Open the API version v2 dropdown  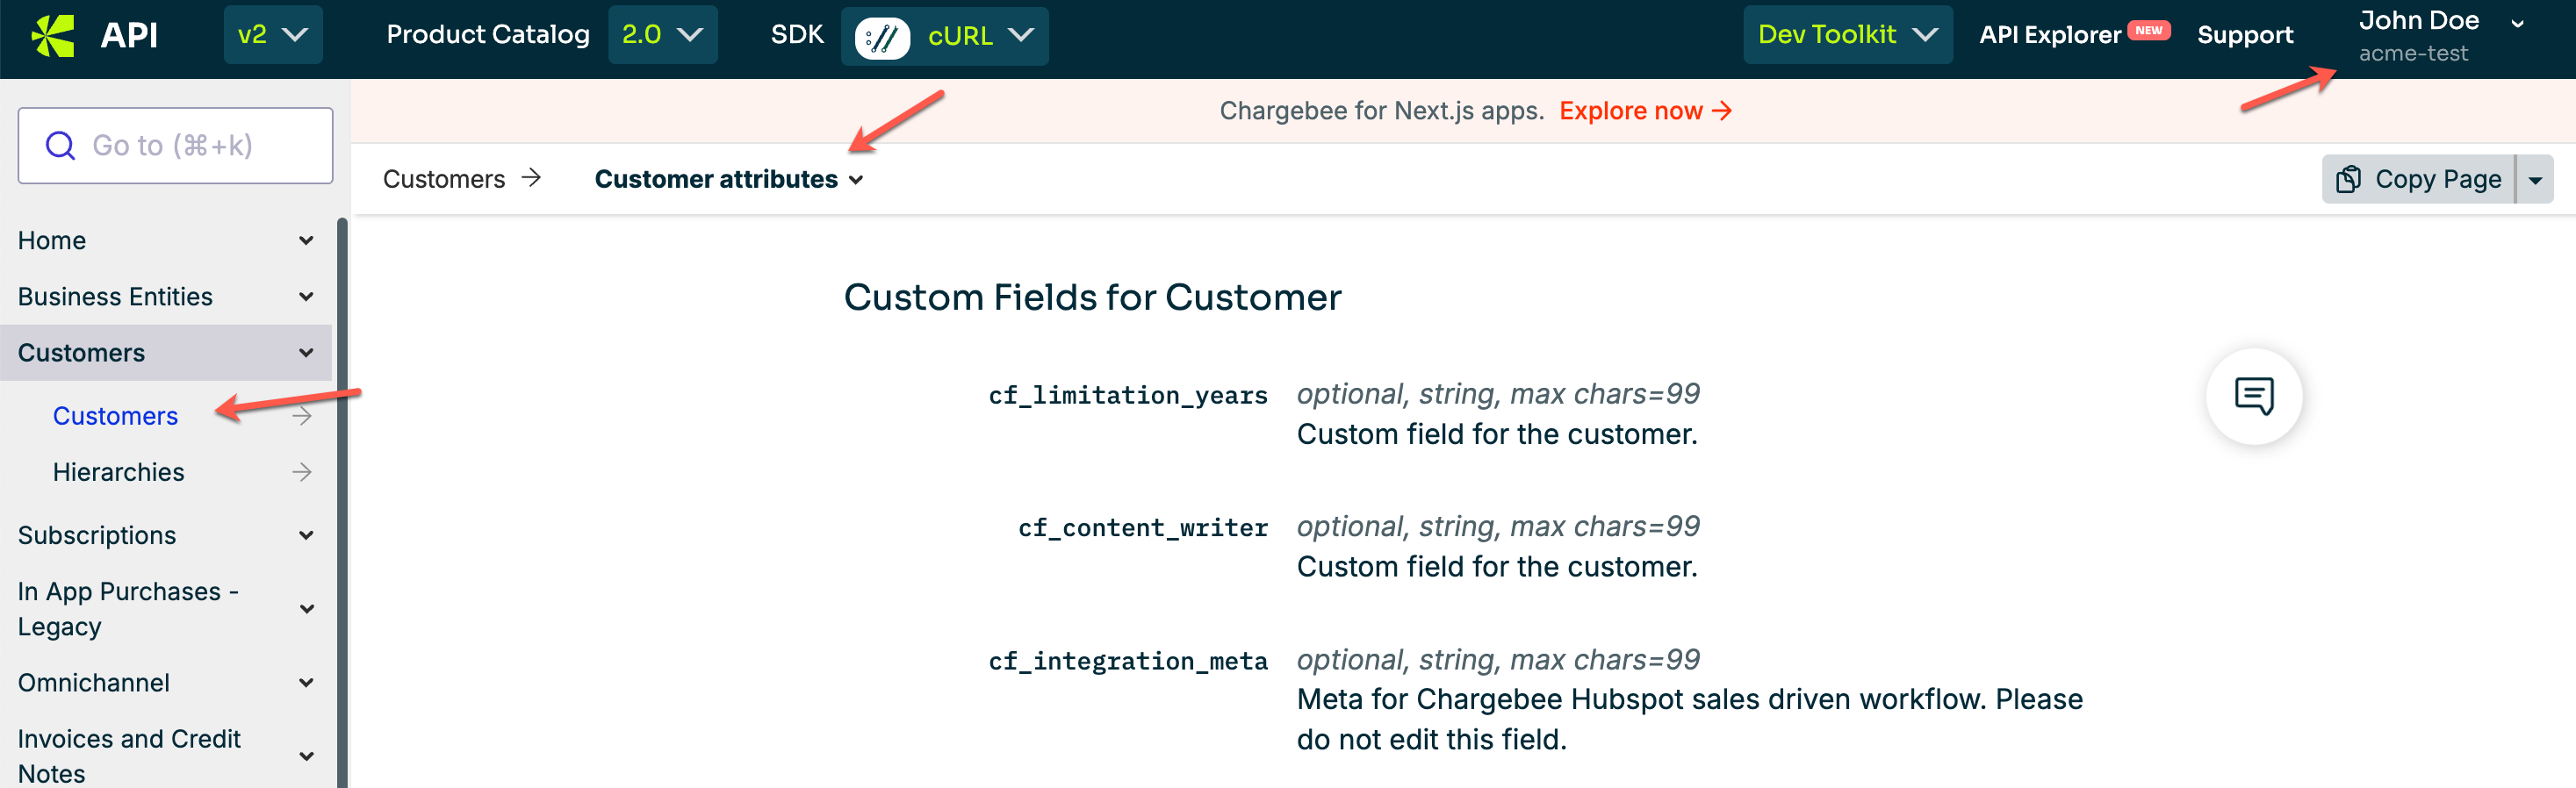pos(272,35)
